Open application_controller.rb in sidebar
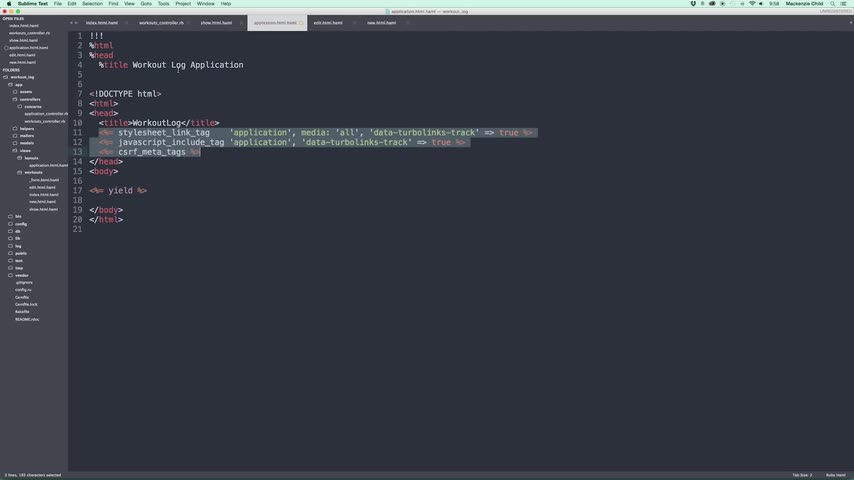854x480 pixels. tap(46, 114)
